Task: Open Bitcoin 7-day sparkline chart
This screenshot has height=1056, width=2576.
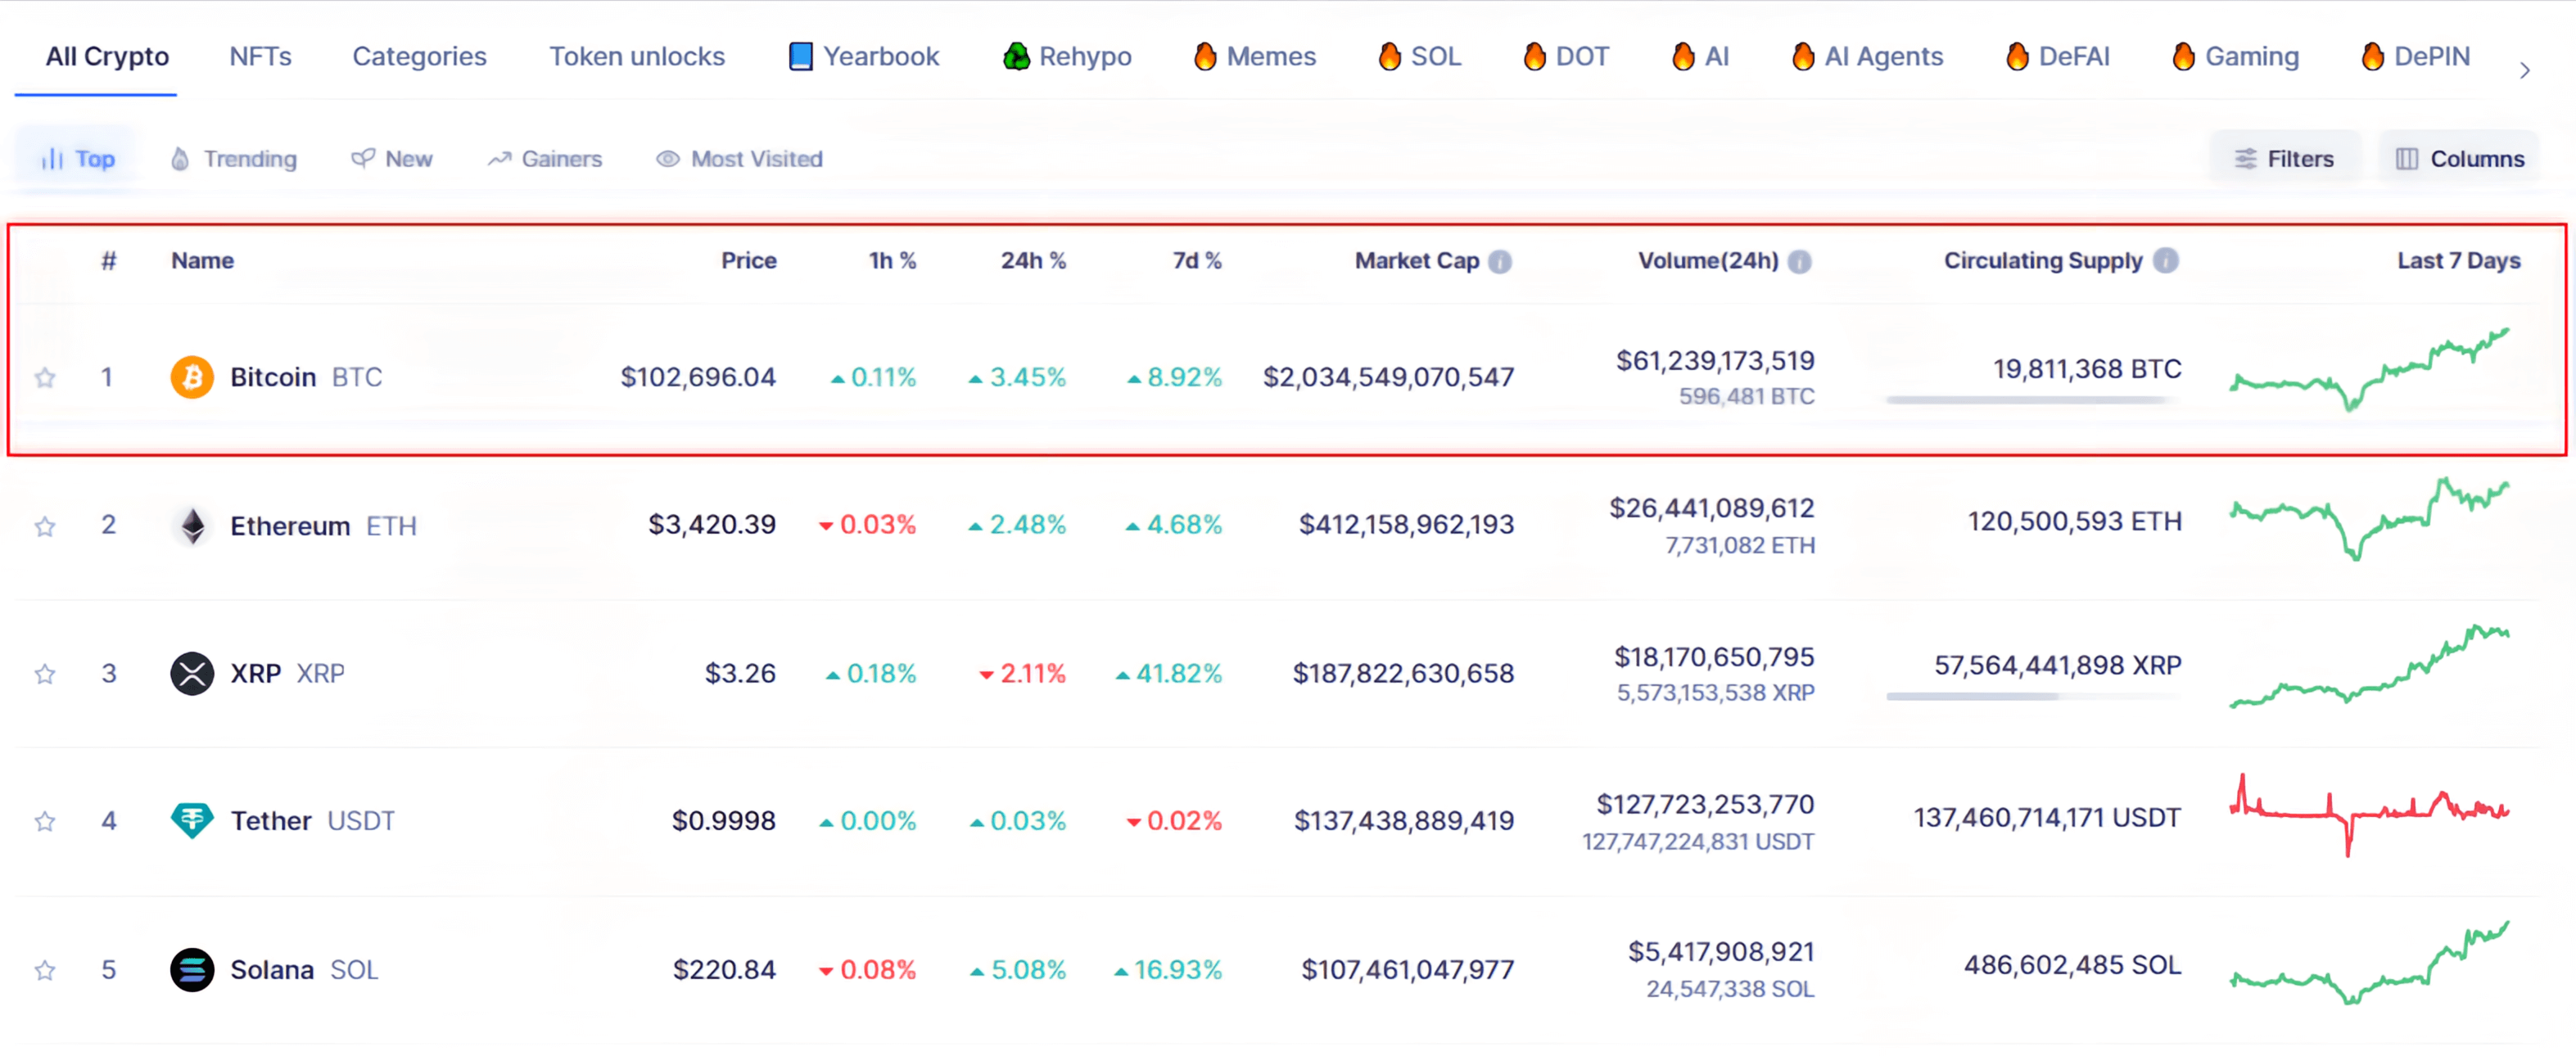Action: click(2370, 369)
